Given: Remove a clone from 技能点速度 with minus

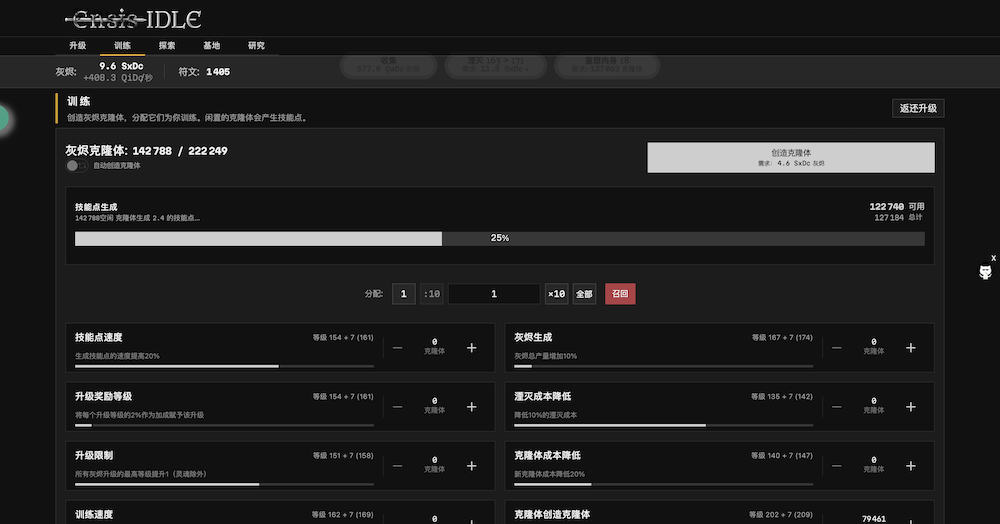Looking at the screenshot, I should coord(398,348).
